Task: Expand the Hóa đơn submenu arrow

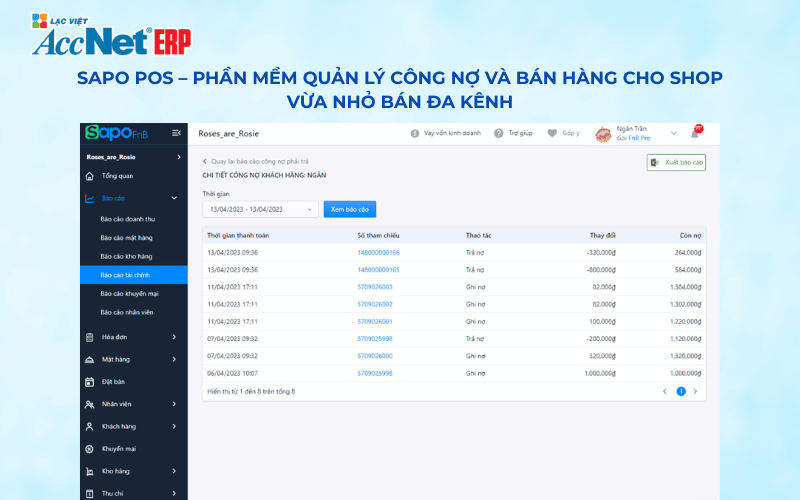Action: click(x=174, y=337)
